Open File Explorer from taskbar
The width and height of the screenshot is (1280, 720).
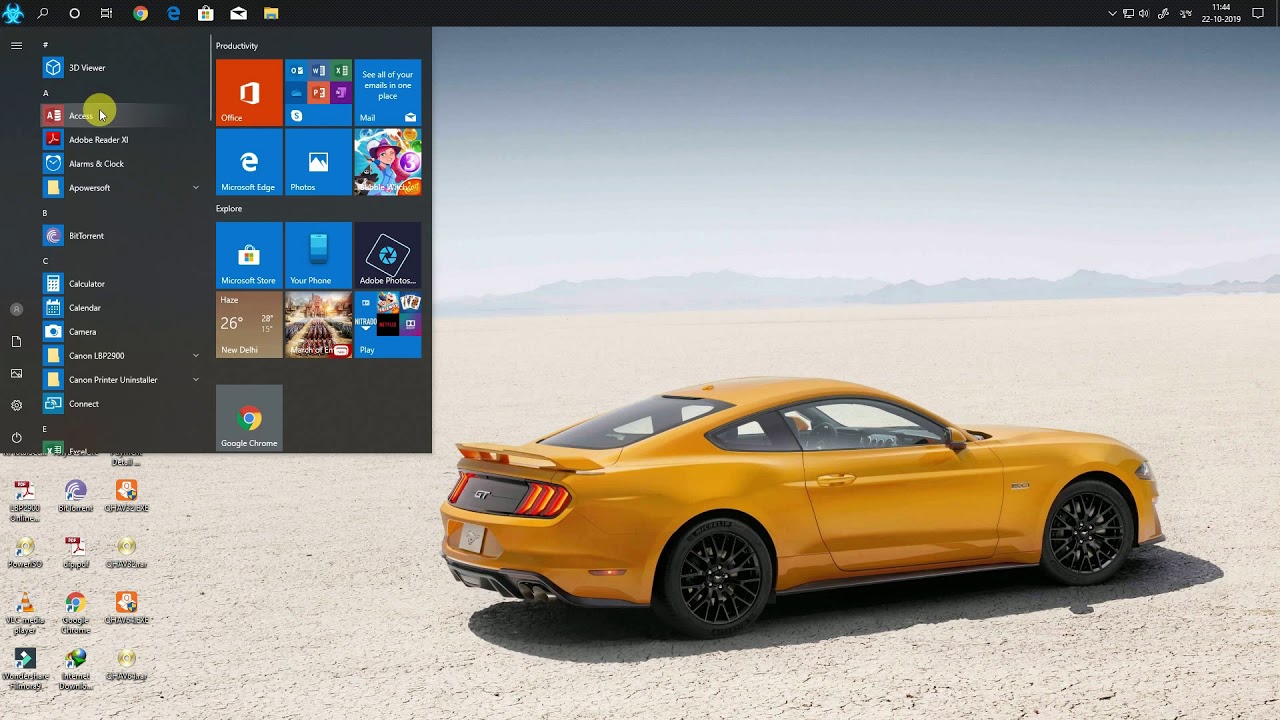tap(270, 13)
